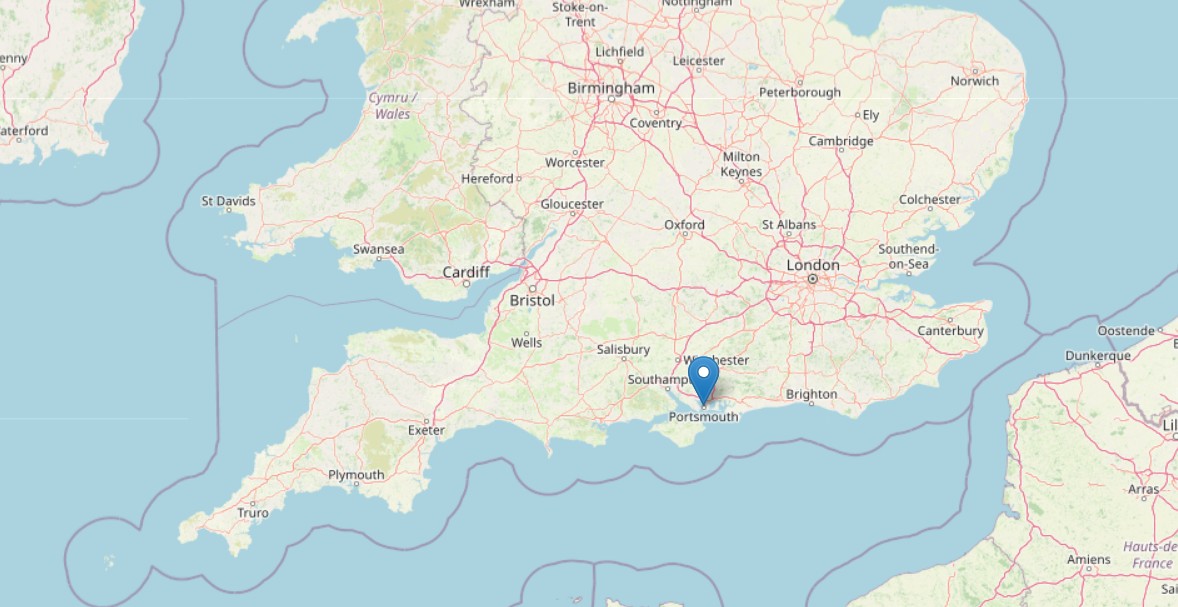Select the Norwich label
This screenshot has height=607, width=1178.
(x=974, y=80)
